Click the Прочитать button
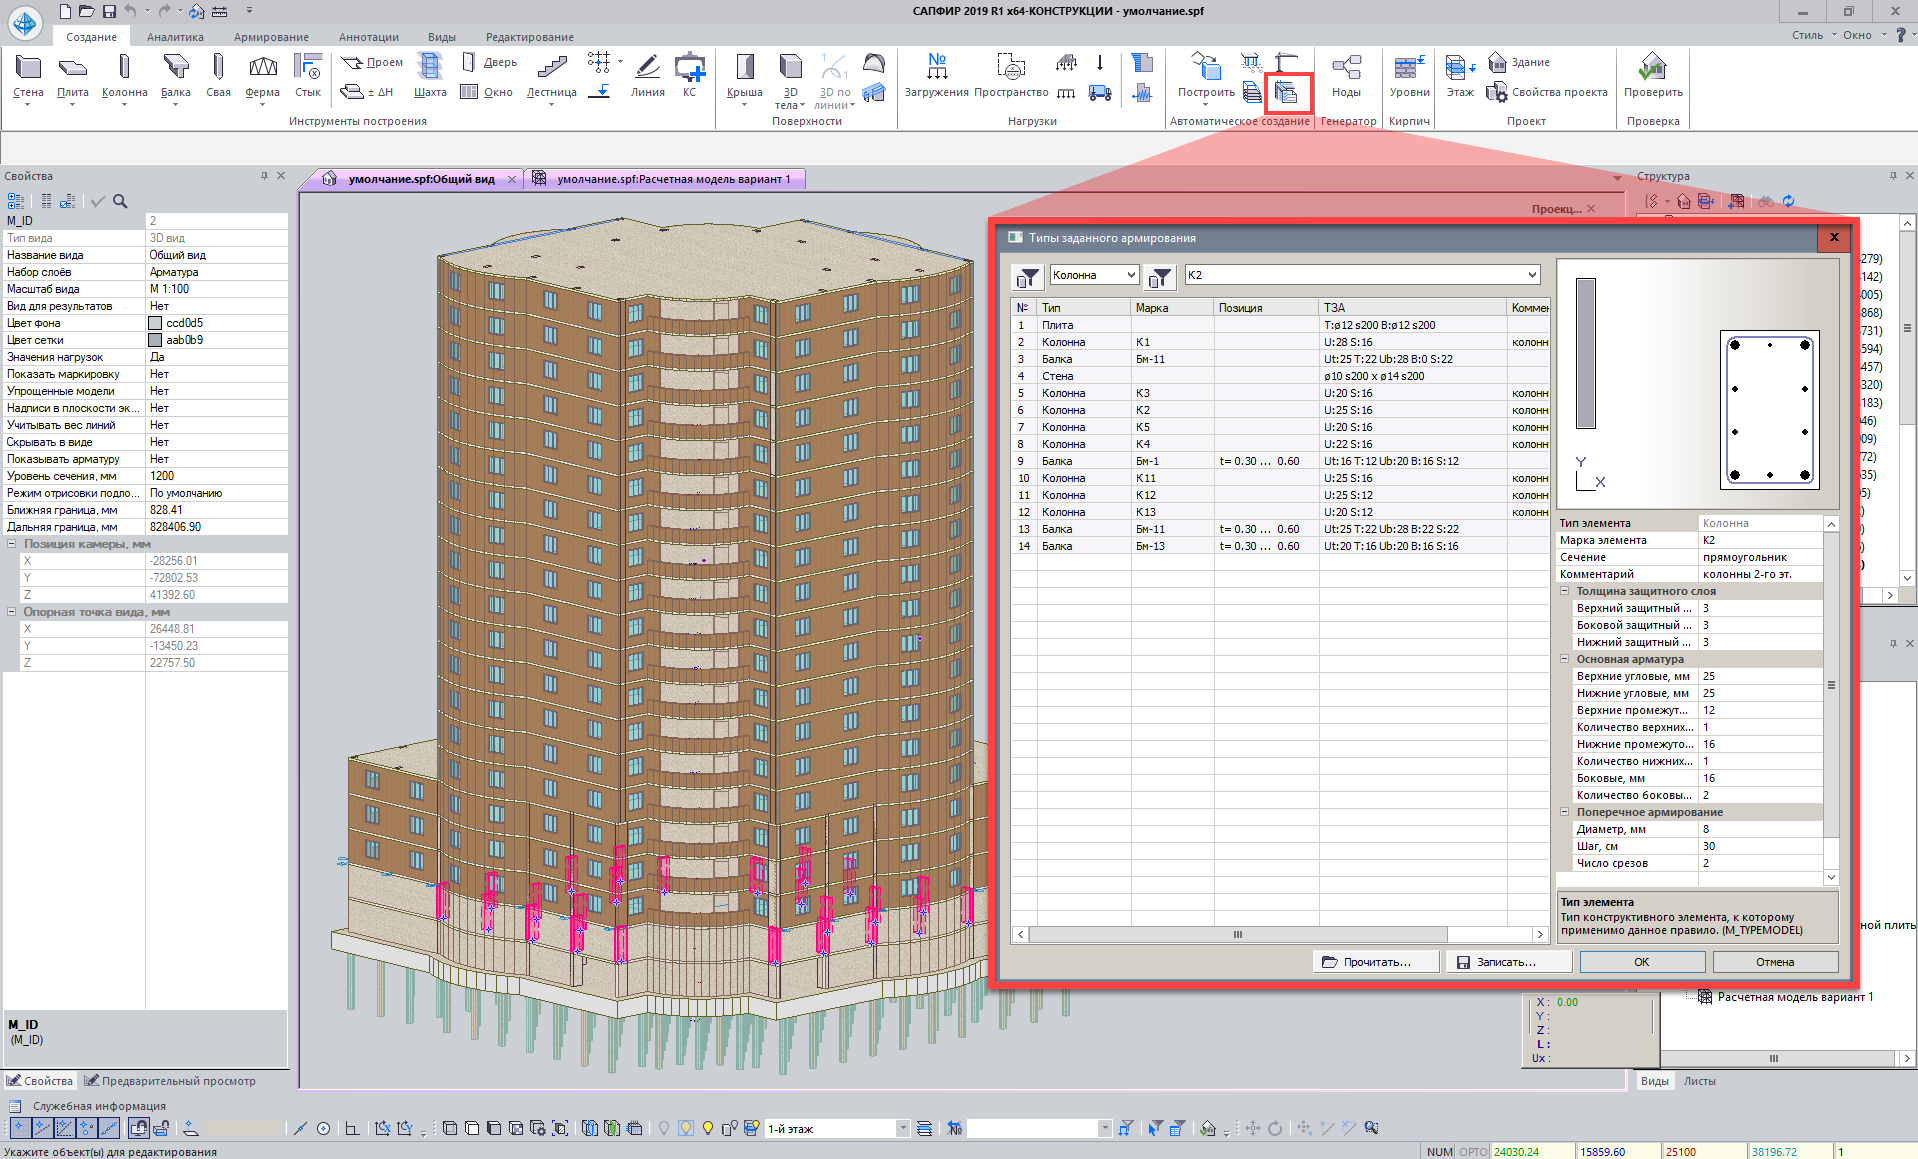 tap(1375, 962)
